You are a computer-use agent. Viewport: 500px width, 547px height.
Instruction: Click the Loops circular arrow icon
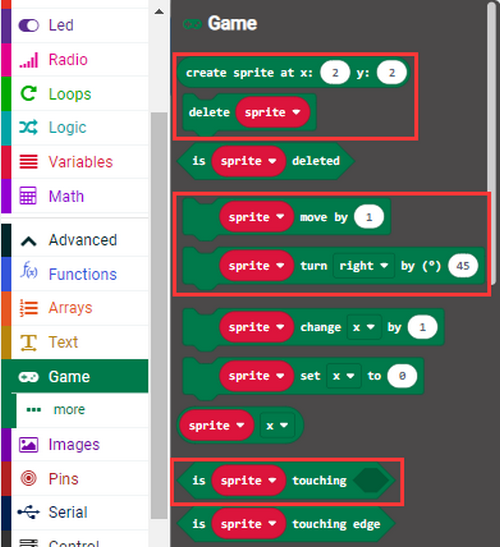pyautogui.click(x=28, y=94)
